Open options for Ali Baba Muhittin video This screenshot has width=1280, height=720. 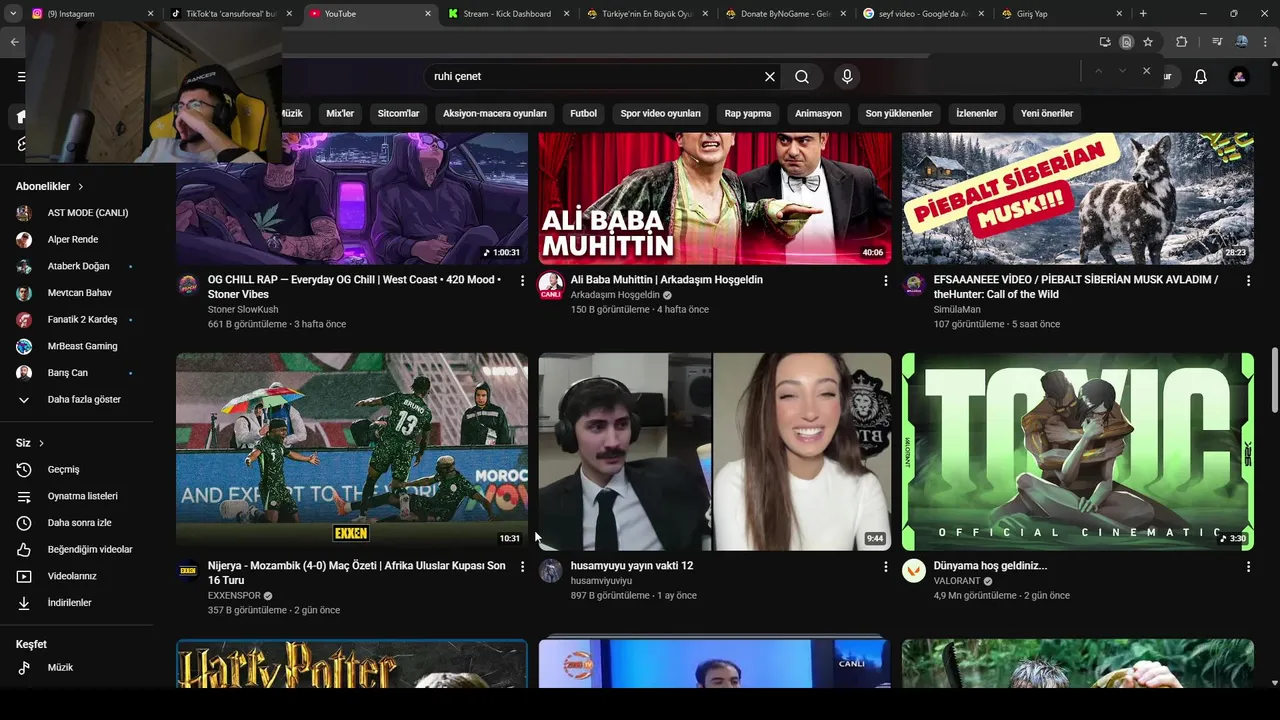tap(885, 281)
